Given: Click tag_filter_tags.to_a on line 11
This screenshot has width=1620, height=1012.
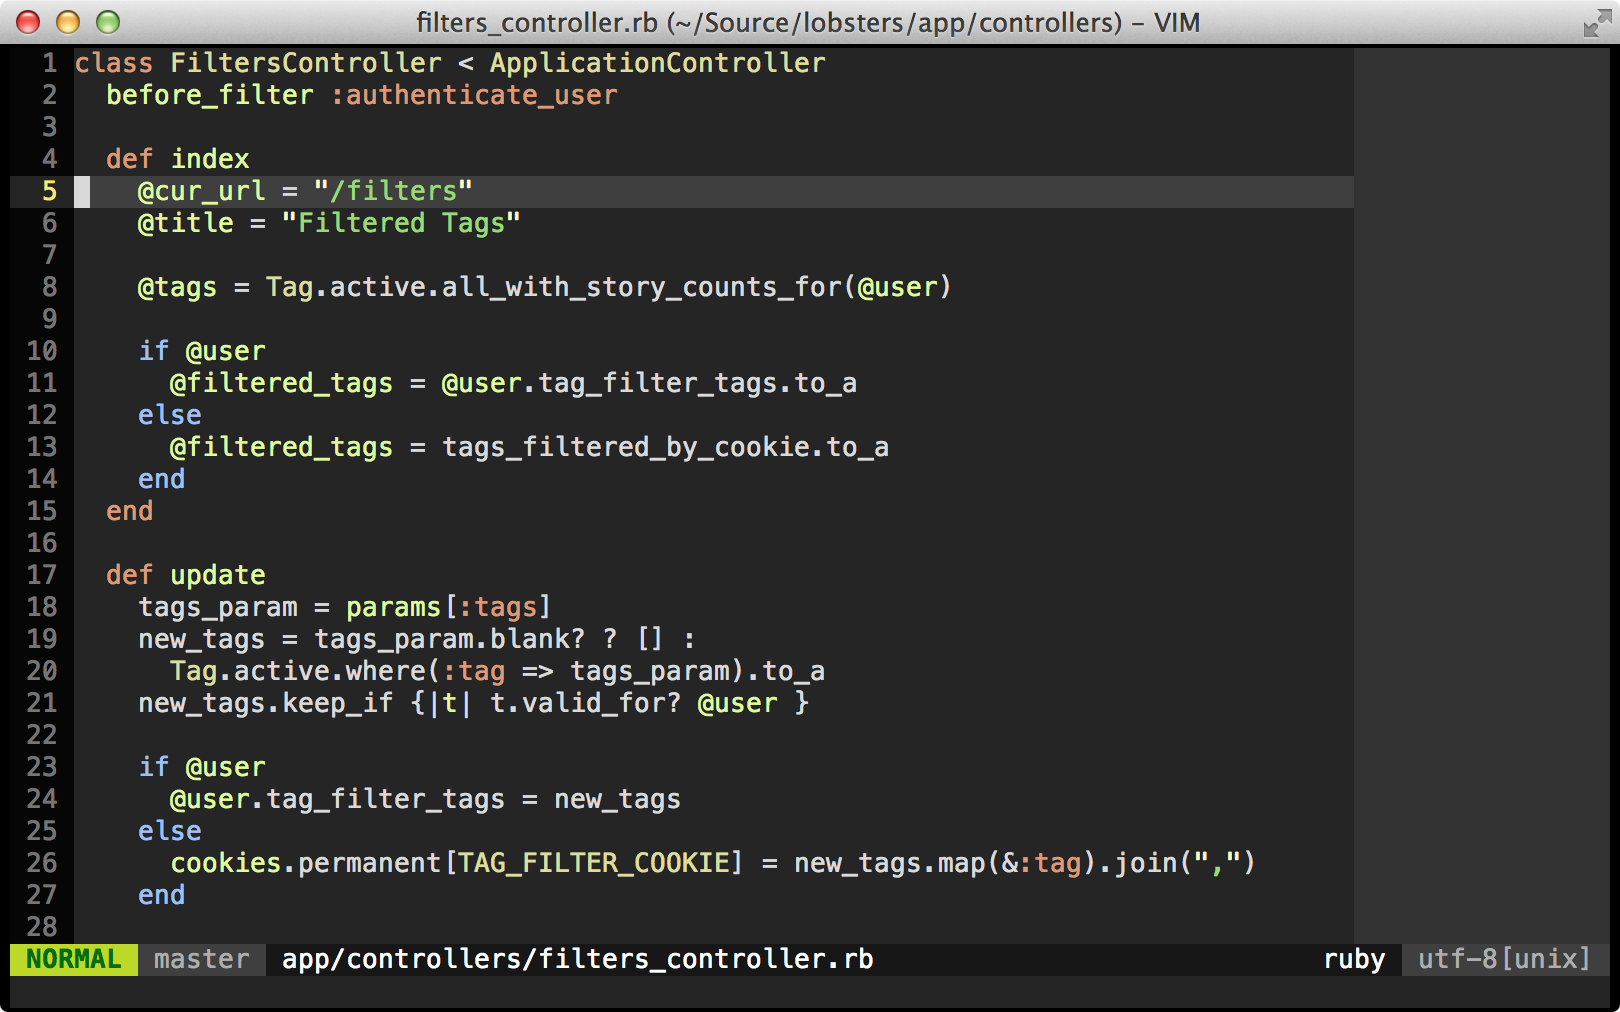Looking at the screenshot, I should click(x=698, y=383).
